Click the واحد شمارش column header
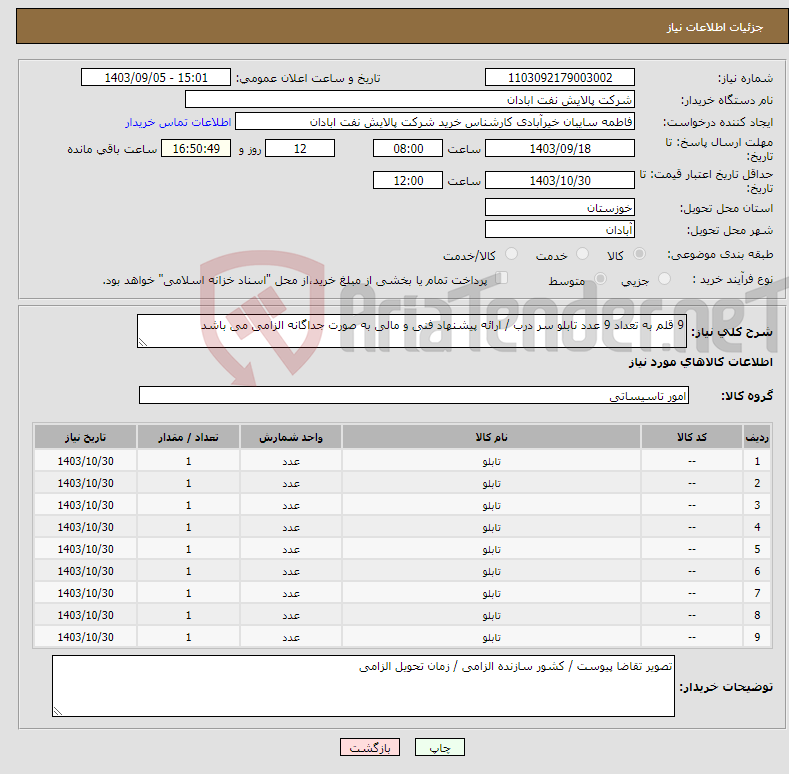Image resolution: width=789 pixels, height=774 pixels. click(291, 437)
